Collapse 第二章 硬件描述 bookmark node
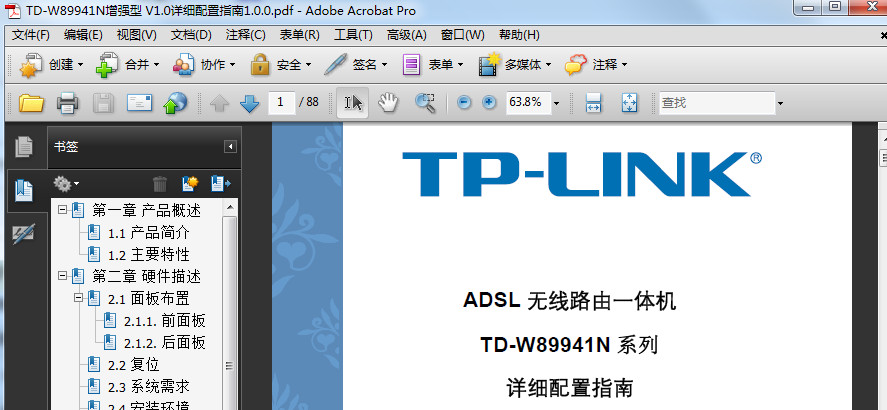Screen dimensions: 887x410 coord(62,277)
